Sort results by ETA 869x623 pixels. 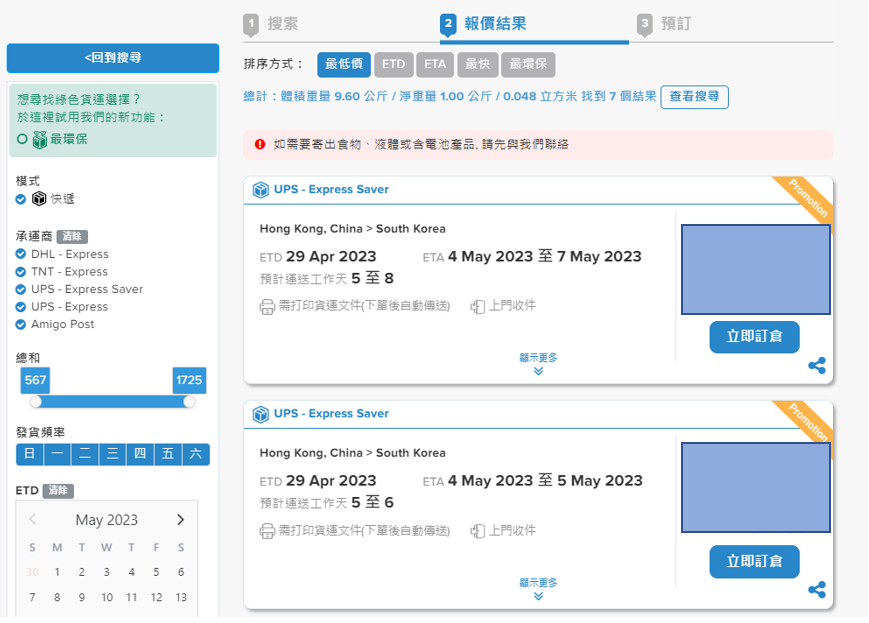tap(435, 64)
